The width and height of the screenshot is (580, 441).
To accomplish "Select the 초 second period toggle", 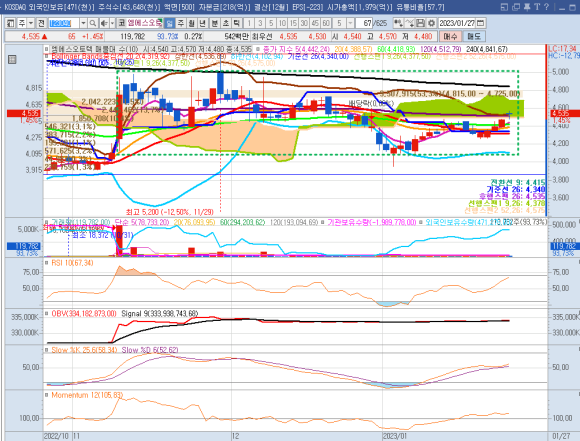I will click(x=226, y=23).
